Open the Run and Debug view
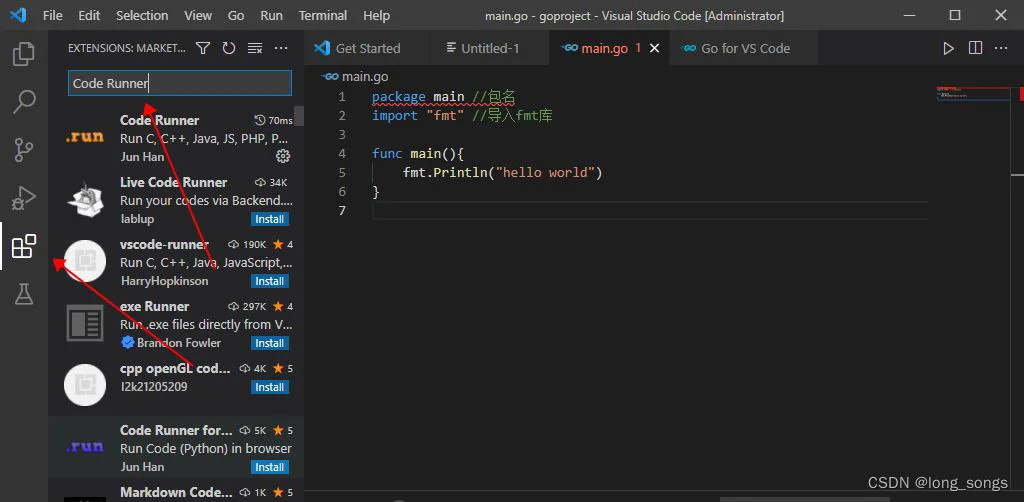This screenshot has width=1024, height=502. [24, 197]
